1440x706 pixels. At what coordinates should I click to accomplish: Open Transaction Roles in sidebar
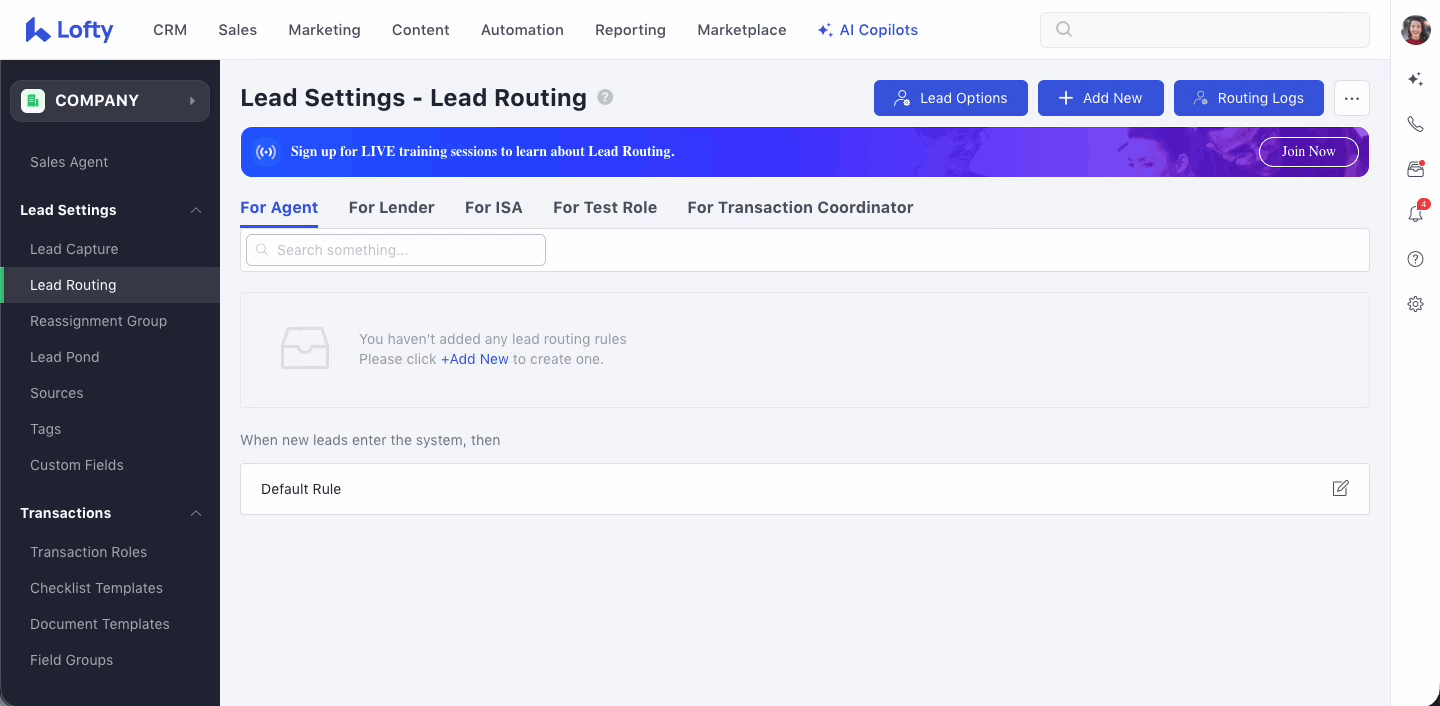pyautogui.click(x=88, y=552)
